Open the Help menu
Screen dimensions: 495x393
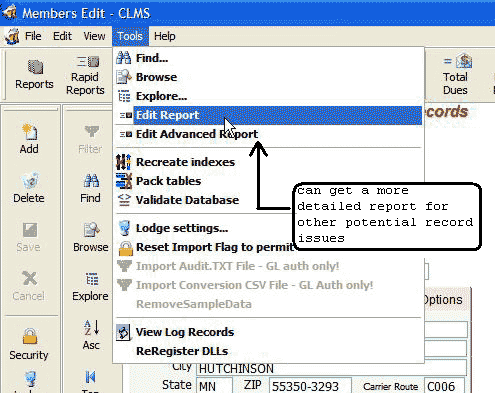(x=165, y=36)
